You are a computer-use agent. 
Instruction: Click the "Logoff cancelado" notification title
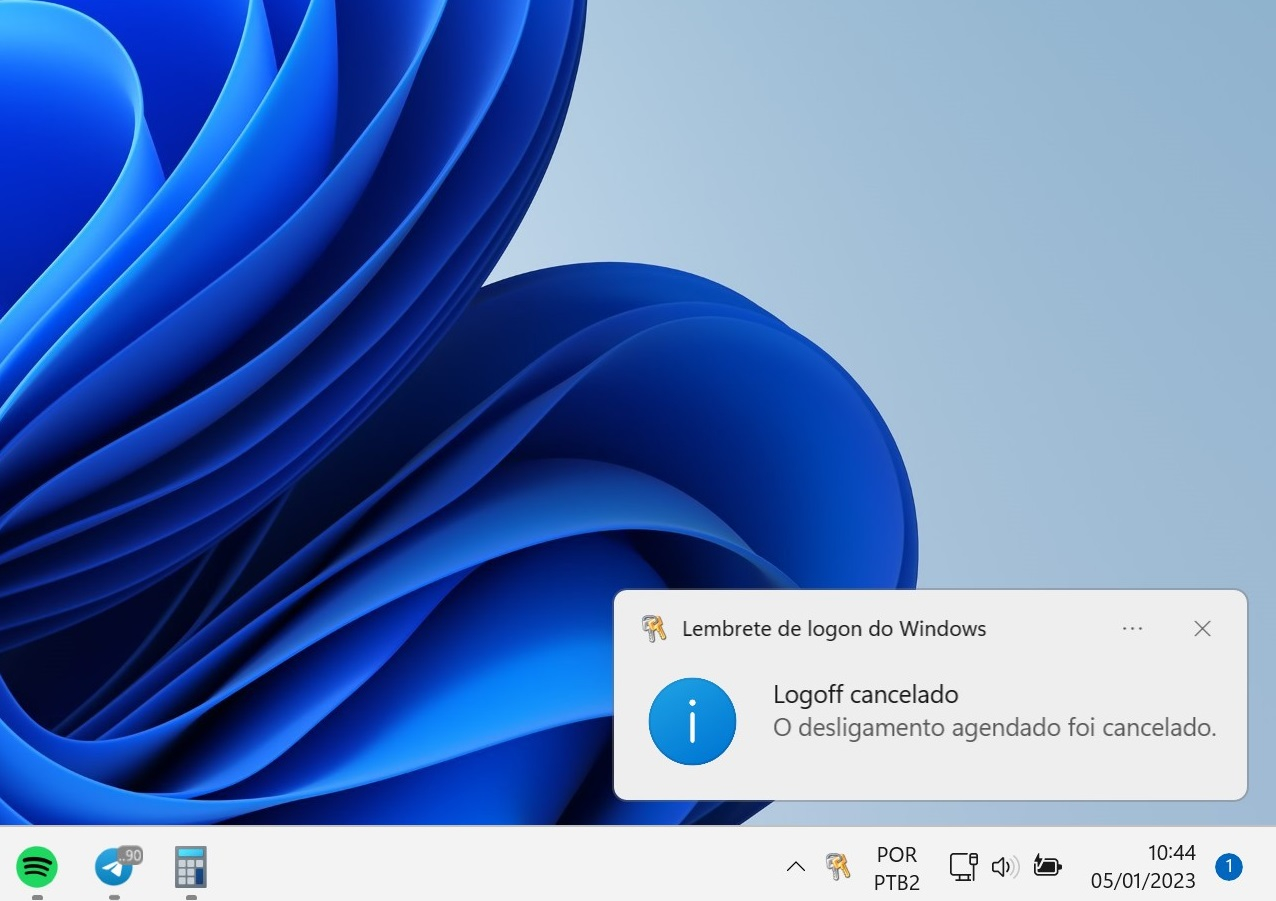click(865, 694)
